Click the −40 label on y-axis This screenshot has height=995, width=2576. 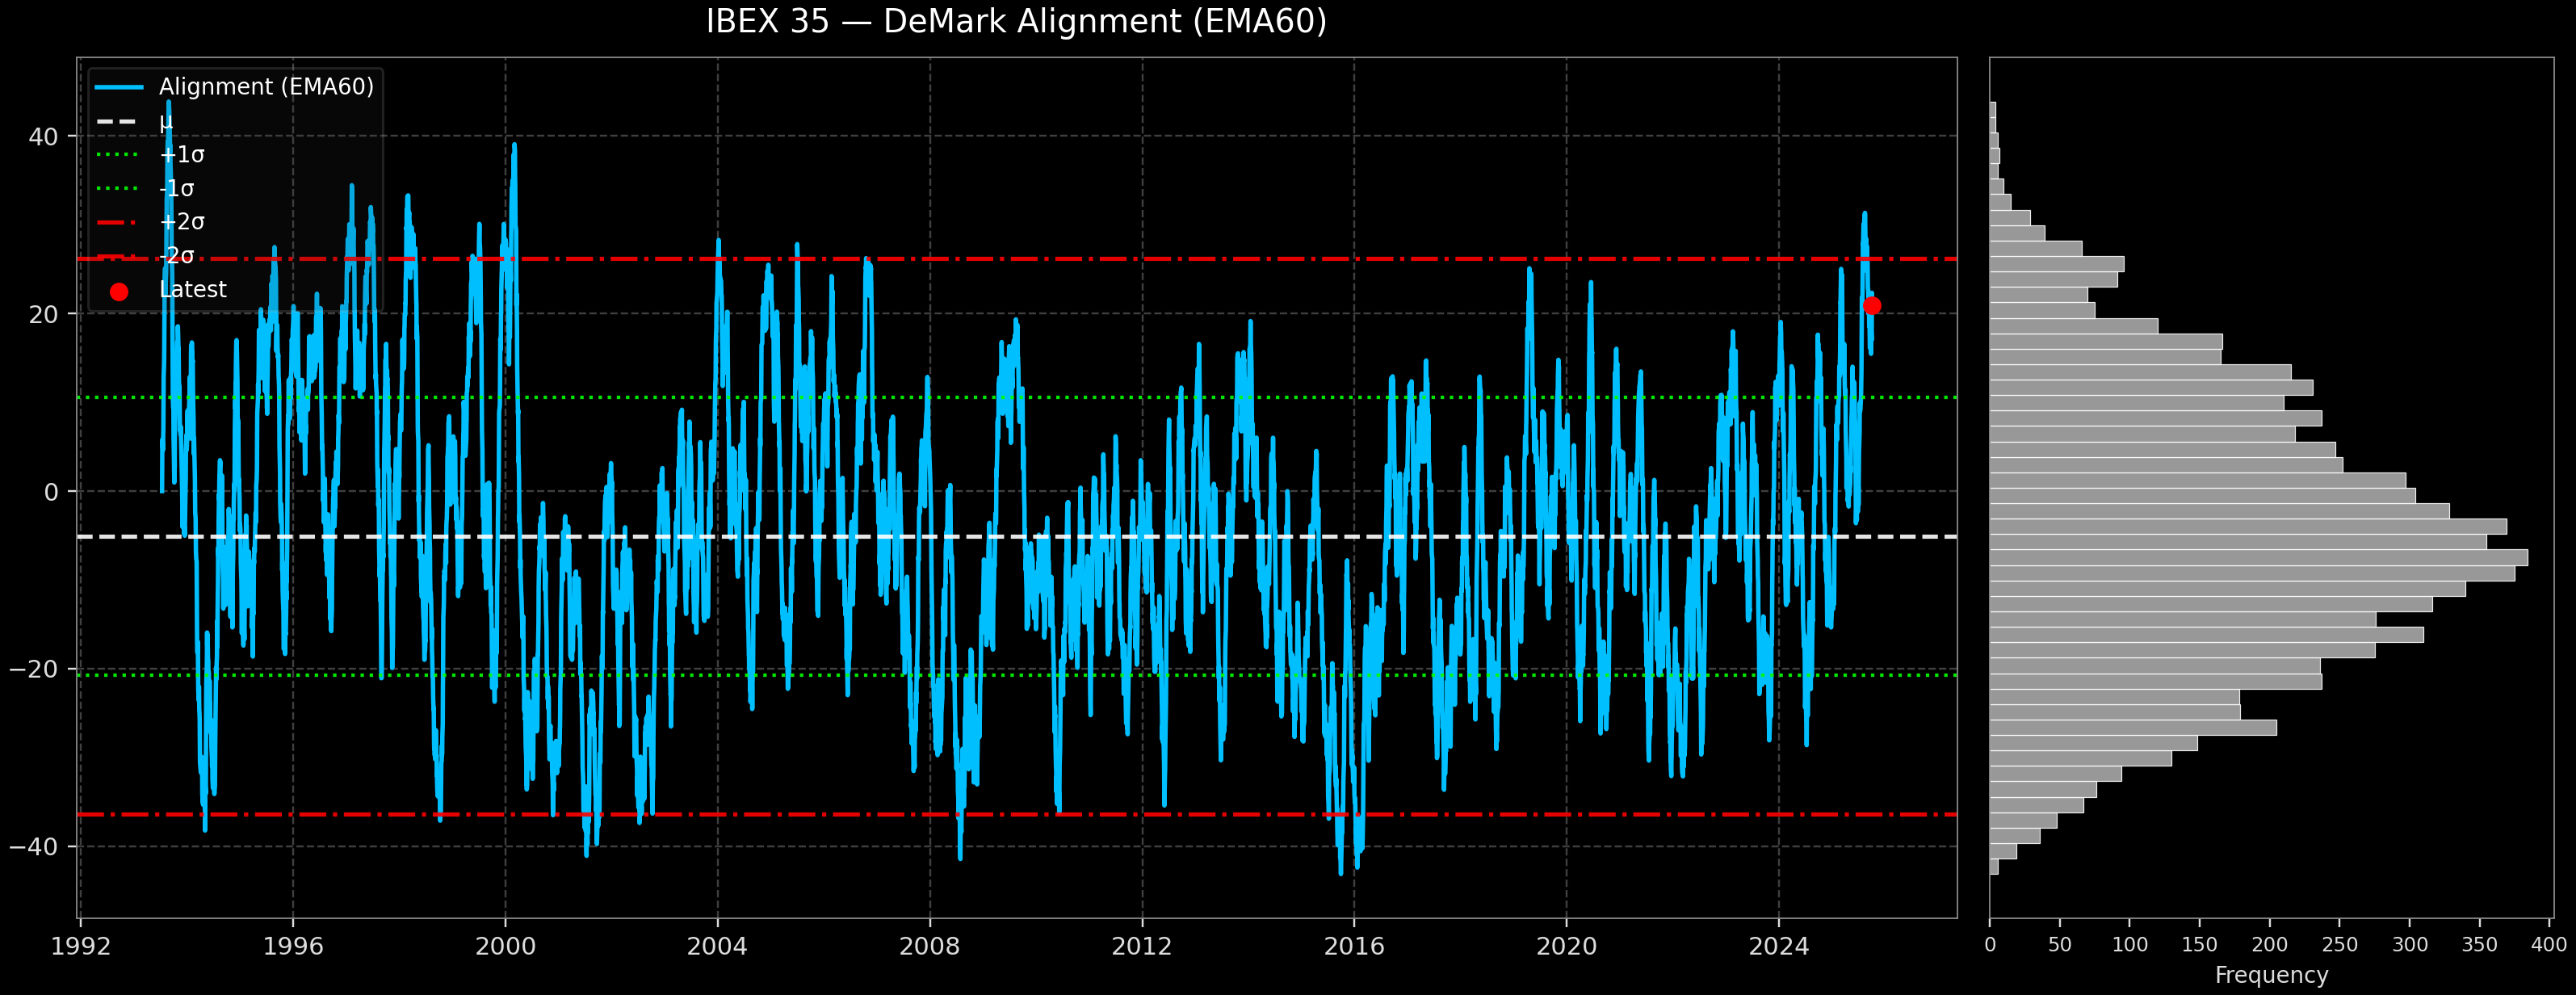[x=35, y=847]
